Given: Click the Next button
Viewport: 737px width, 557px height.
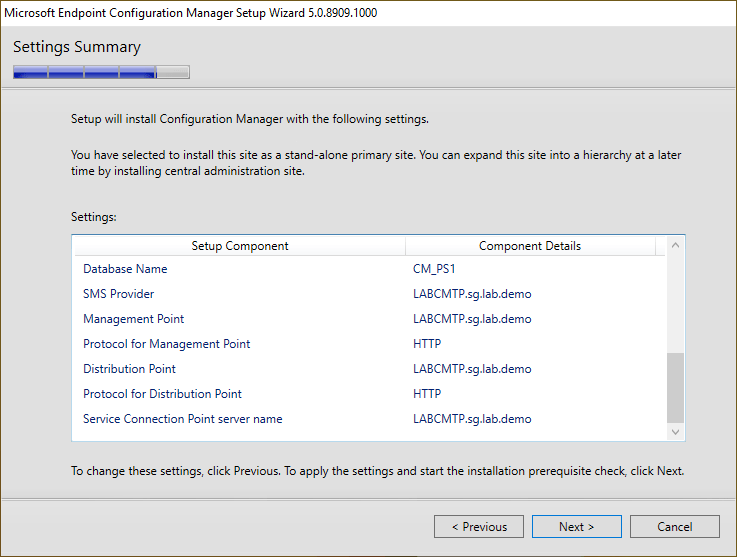Looking at the screenshot, I should (576, 527).
